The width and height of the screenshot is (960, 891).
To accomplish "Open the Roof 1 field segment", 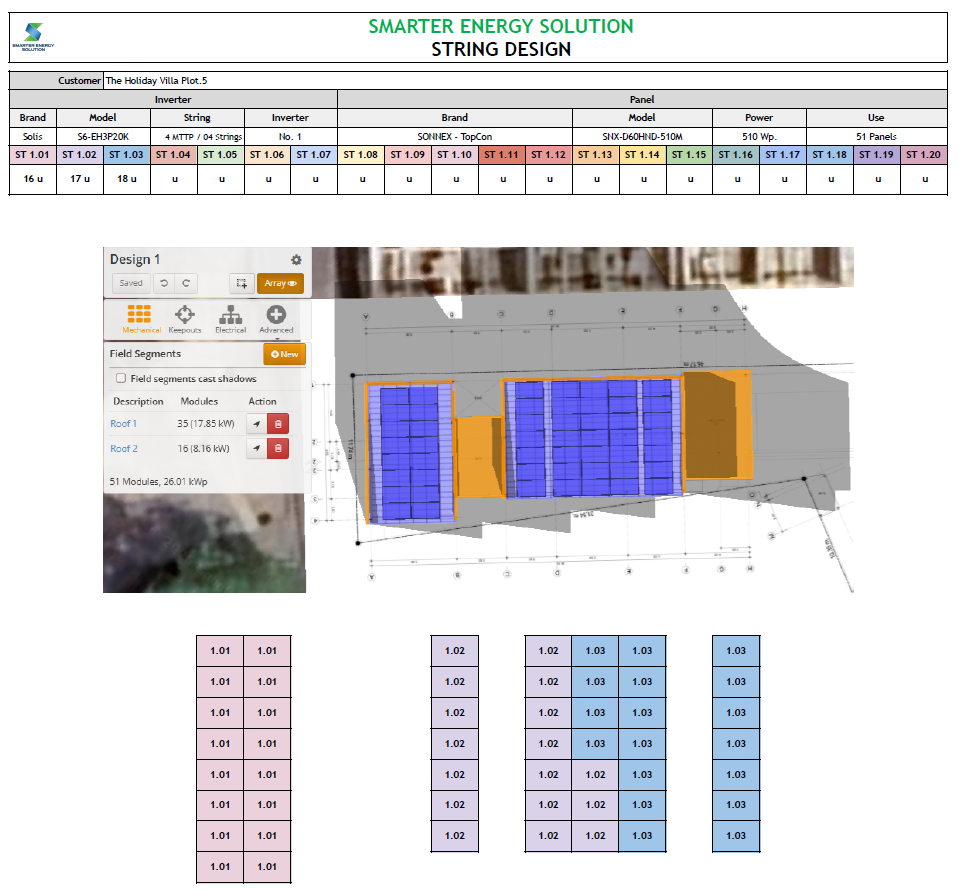I will tap(124, 424).
